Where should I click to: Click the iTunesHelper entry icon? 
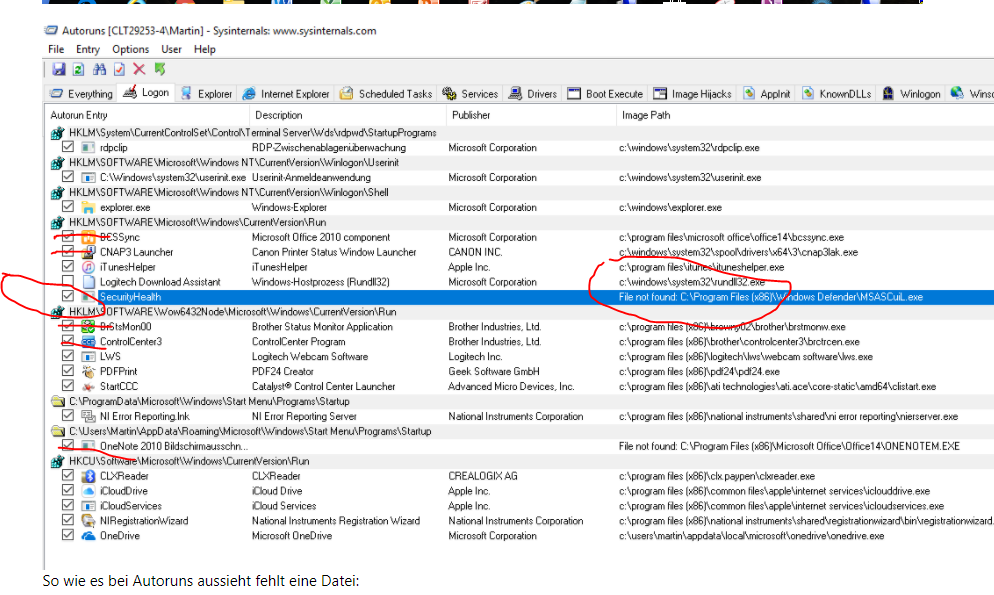[88, 267]
